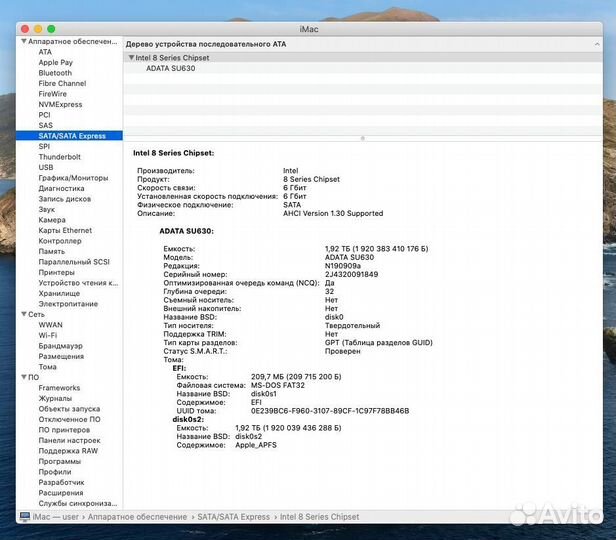This screenshot has height=540, width=616.
Task: Open NVMExpress in the sidebar
Action: pyautogui.click(x=60, y=104)
